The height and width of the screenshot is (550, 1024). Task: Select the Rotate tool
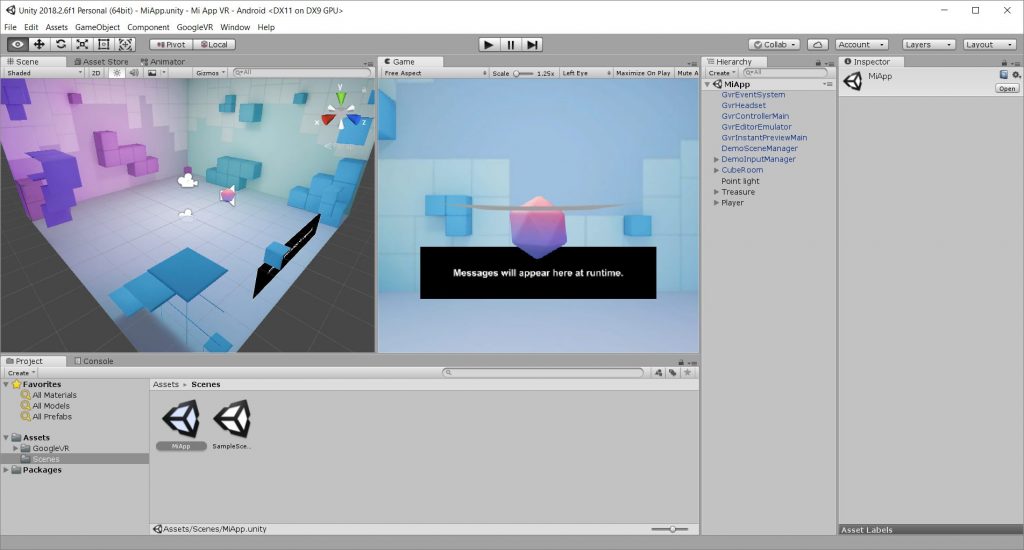point(61,44)
